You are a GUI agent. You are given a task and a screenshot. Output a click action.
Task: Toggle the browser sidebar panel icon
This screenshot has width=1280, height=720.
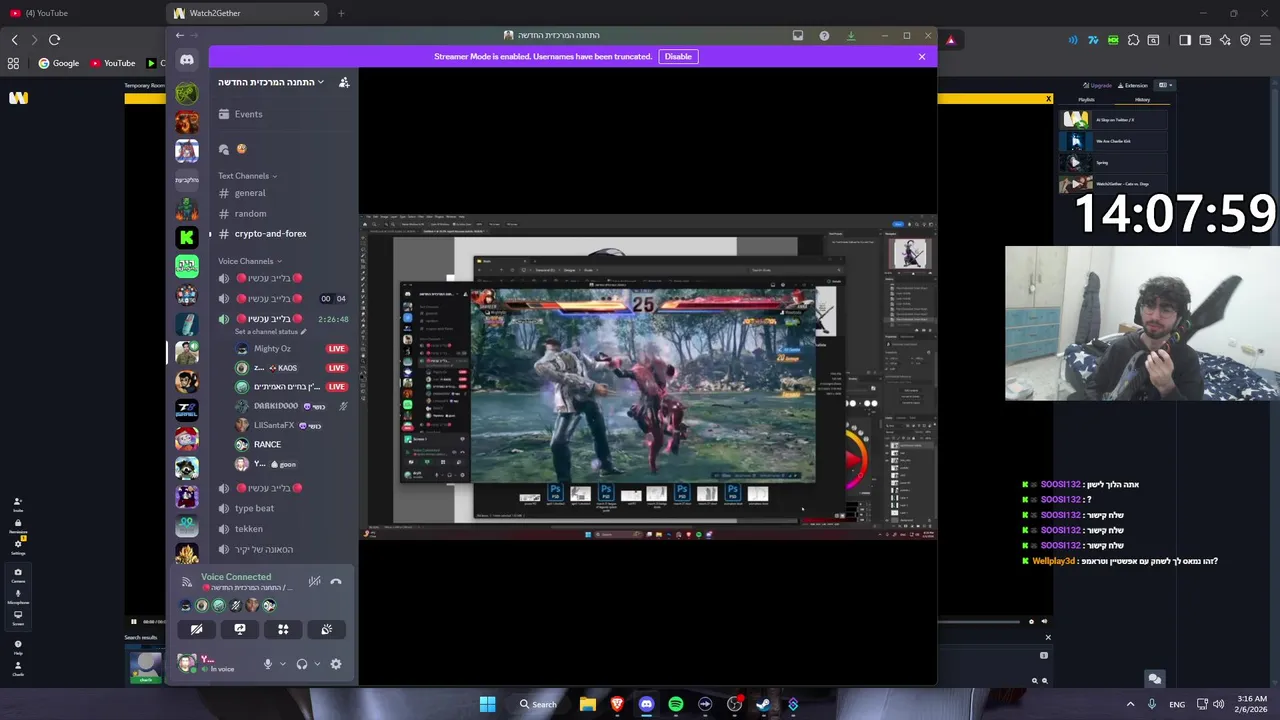(x=1185, y=40)
